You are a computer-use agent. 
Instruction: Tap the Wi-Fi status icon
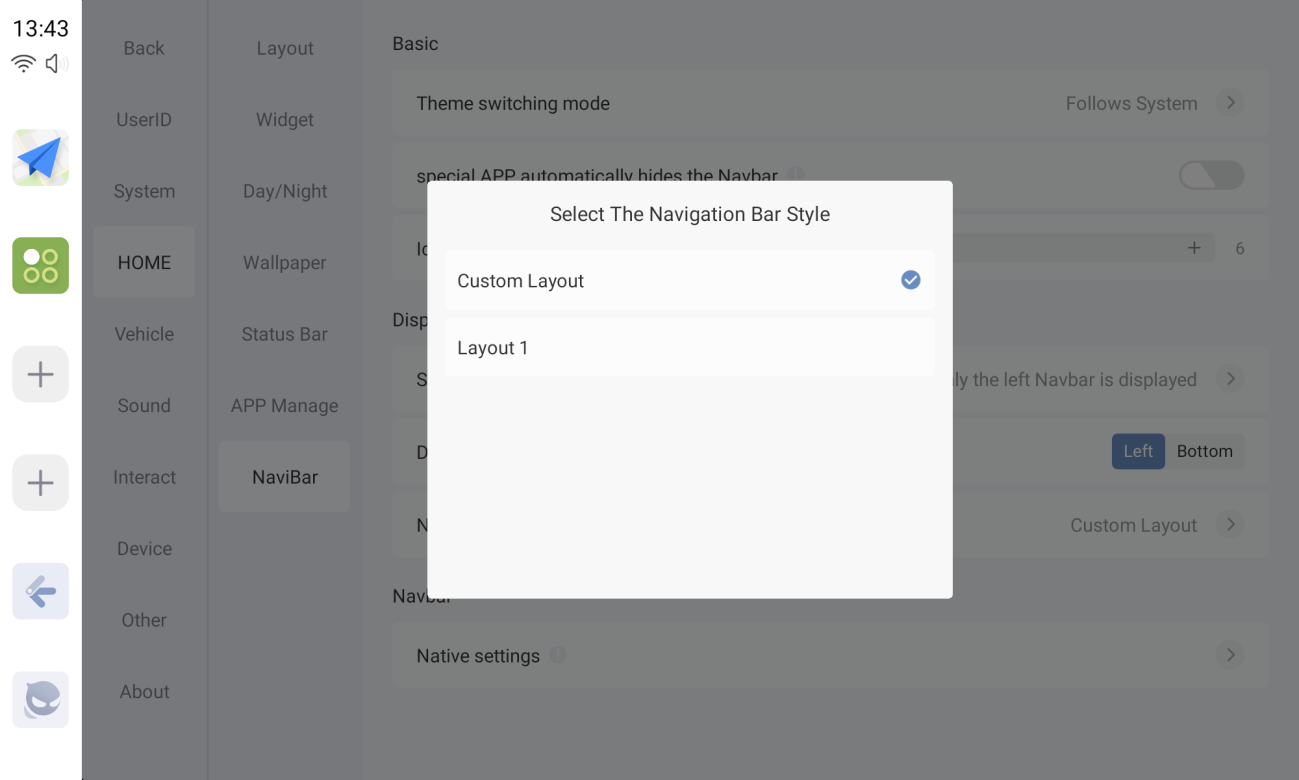[24, 64]
